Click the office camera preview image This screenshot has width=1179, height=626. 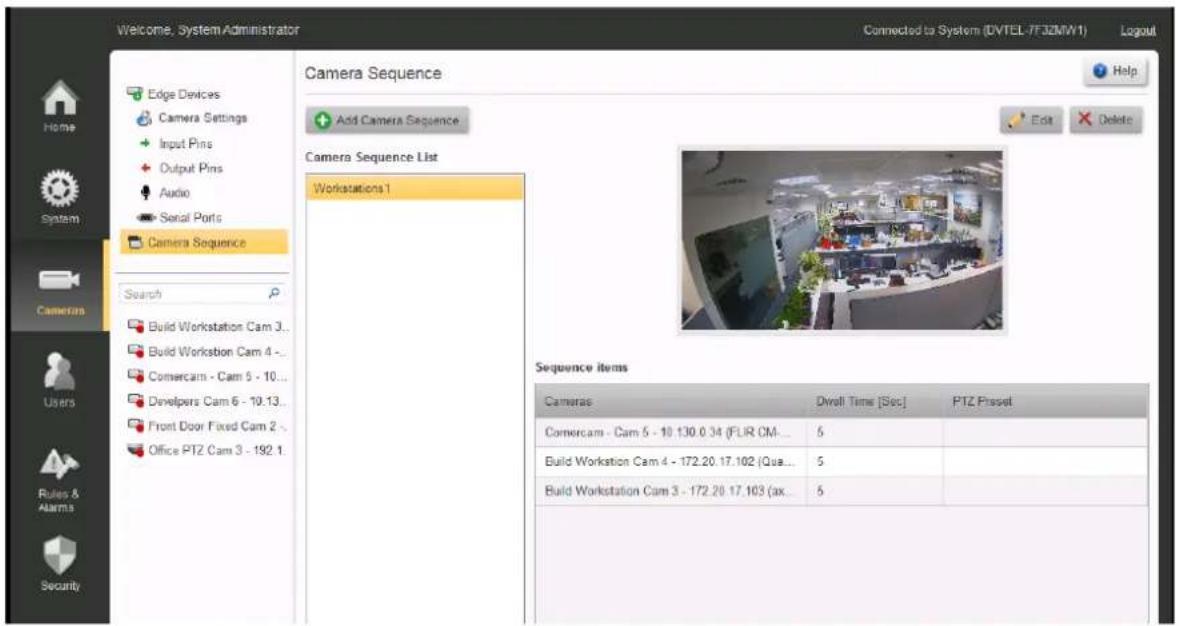click(842, 240)
